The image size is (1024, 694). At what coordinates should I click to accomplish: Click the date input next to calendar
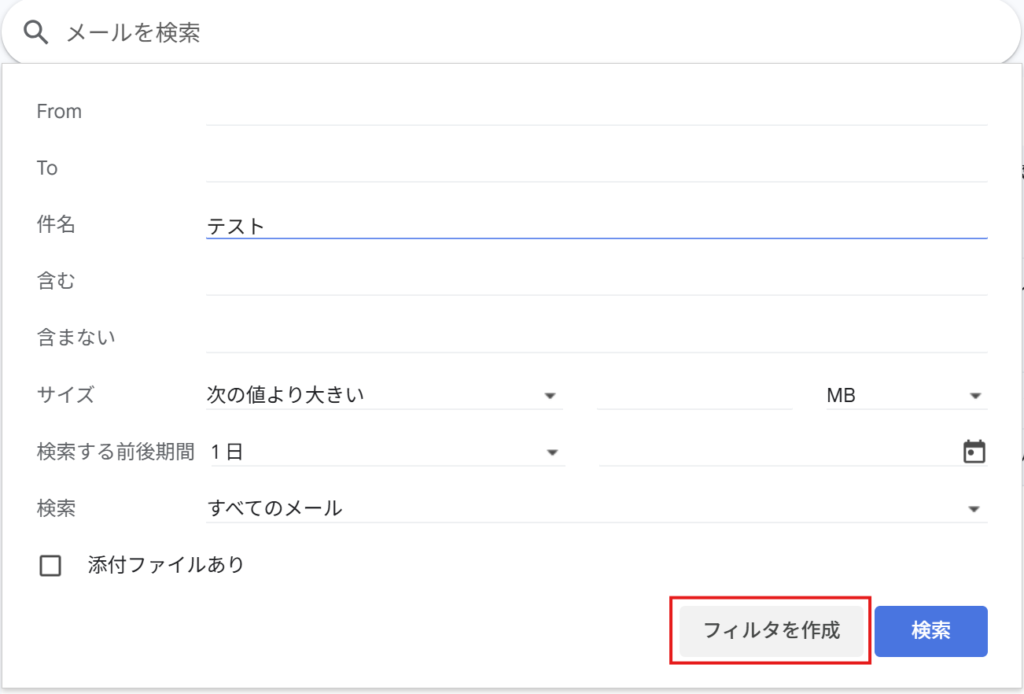tap(778, 452)
